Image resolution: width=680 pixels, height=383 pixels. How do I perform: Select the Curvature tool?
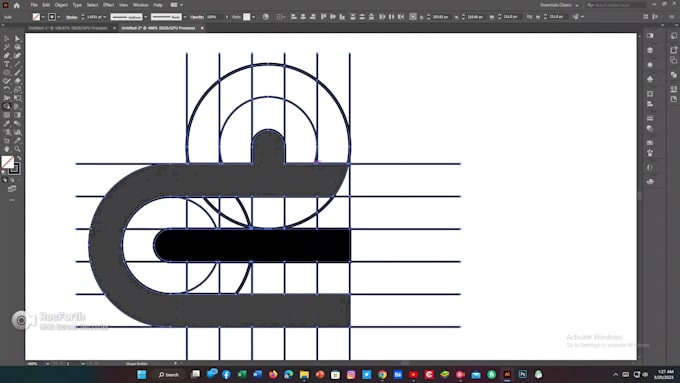17,56
